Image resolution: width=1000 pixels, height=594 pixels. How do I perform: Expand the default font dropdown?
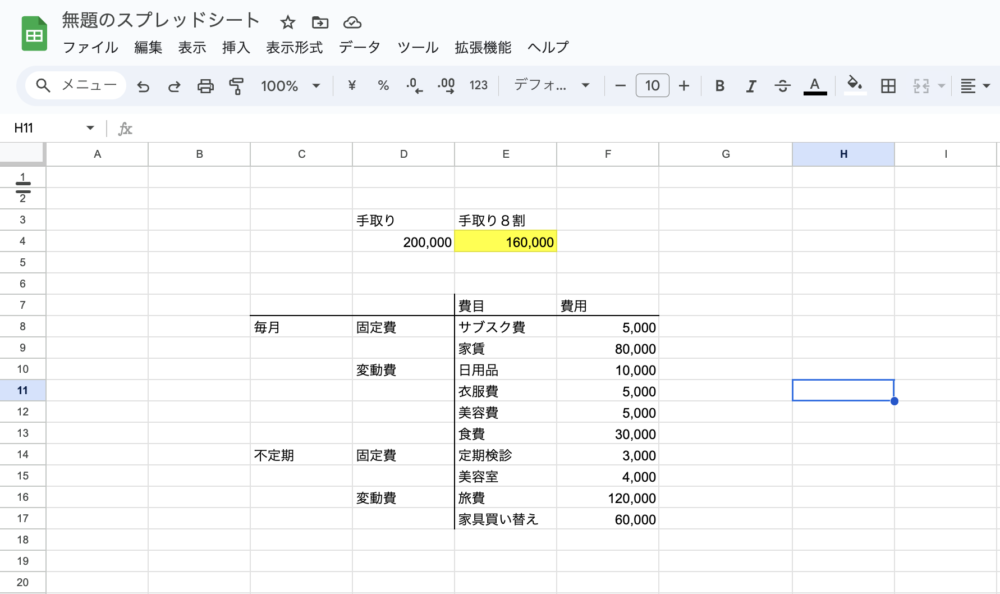(x=551, y=86)
